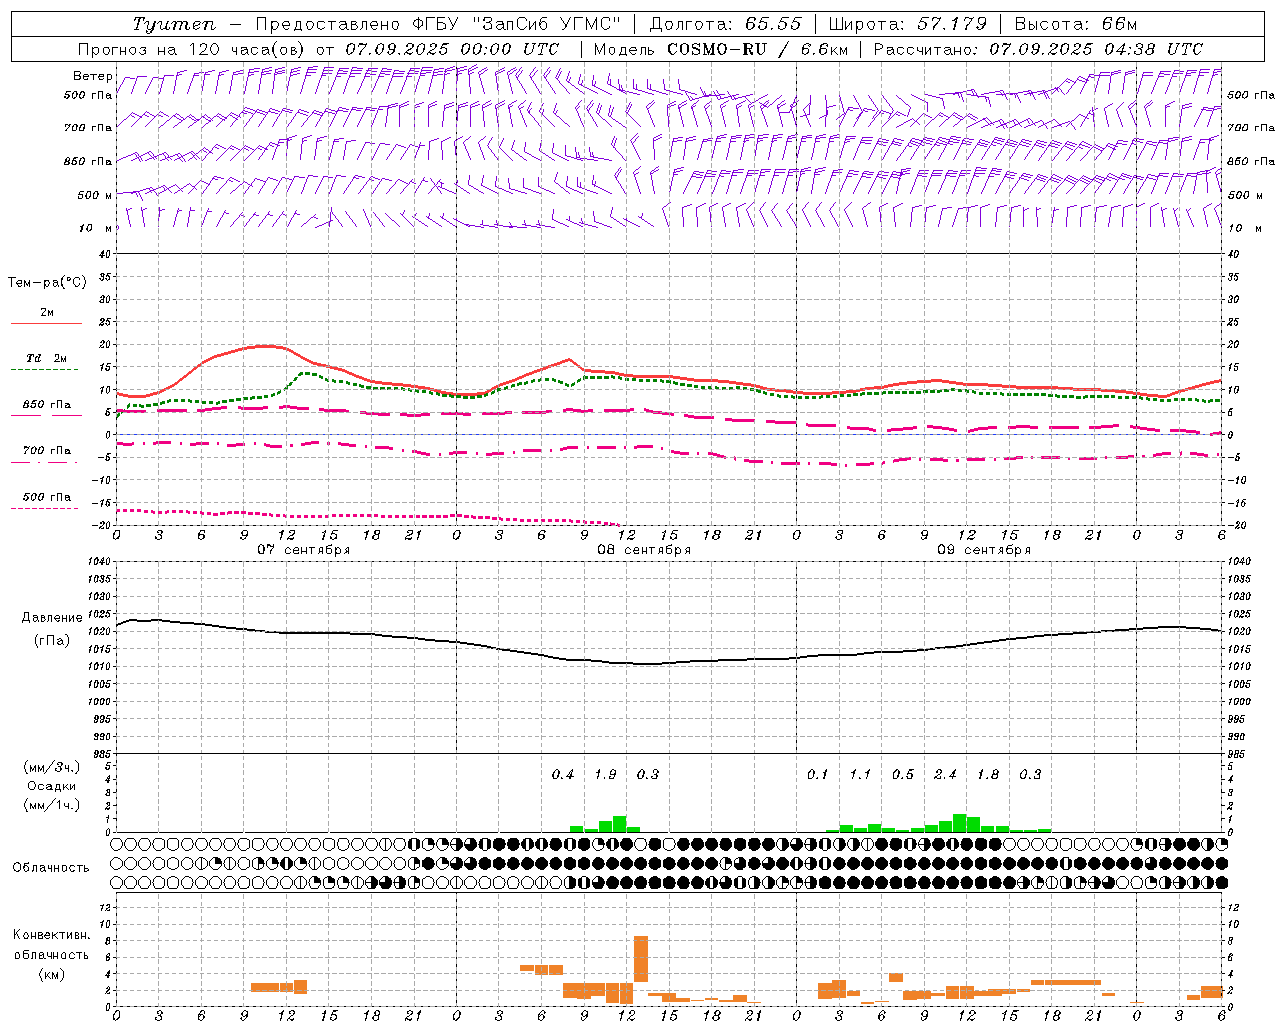Click the "2.4" three-hour precipitation value
Image resolution: width=1280 pixels, height=1024 pixels.
(x=945, y=775)
